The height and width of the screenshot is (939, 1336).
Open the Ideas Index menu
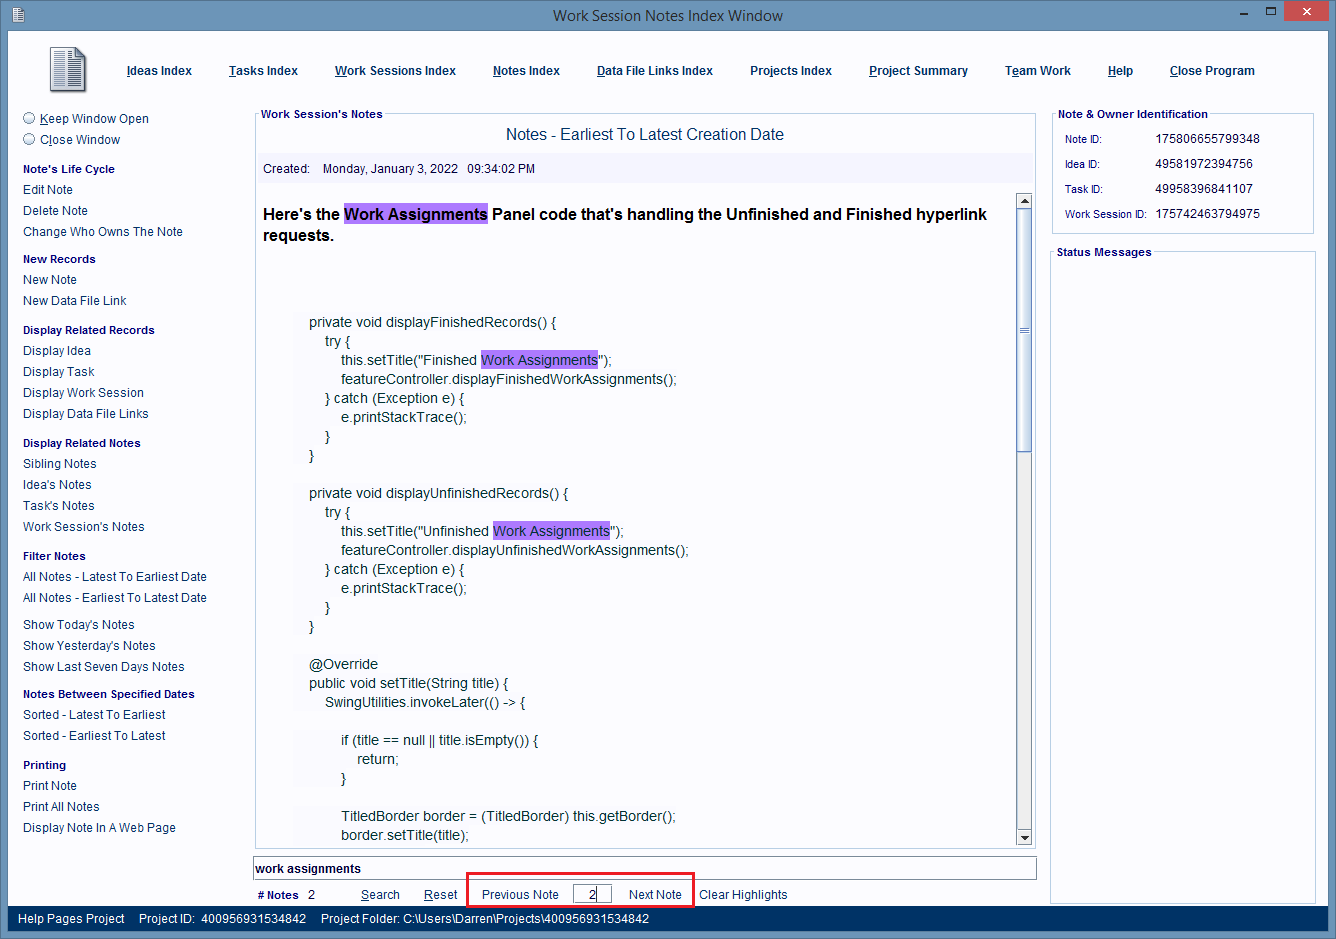[x=159, y=71]
